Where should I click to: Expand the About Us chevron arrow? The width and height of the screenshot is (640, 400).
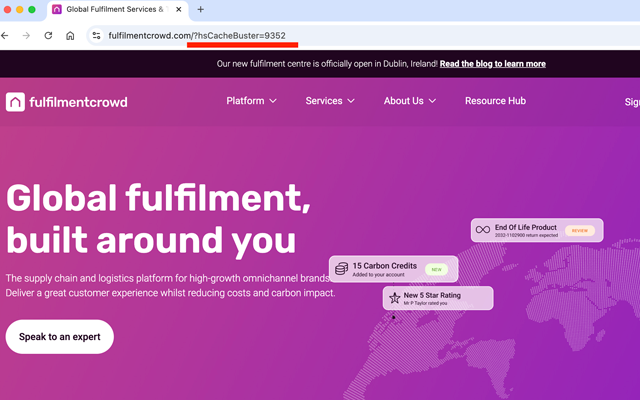[x=432, y=101]
